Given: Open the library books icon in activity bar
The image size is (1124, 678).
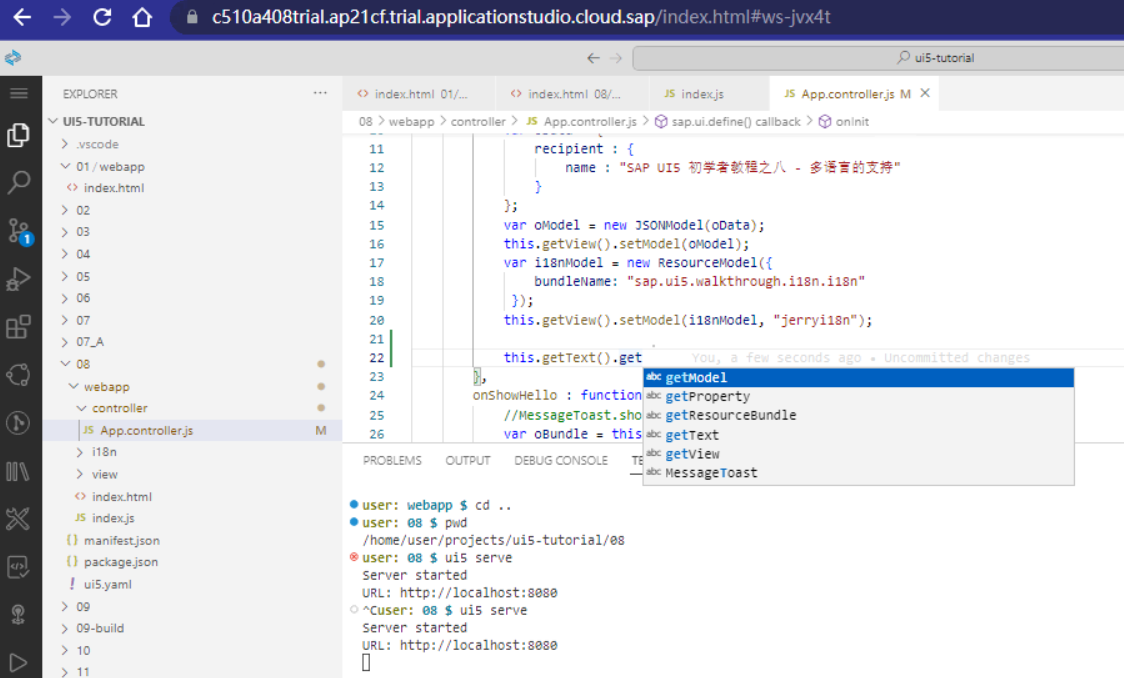Looking at the screenshot, I should 19,471.
